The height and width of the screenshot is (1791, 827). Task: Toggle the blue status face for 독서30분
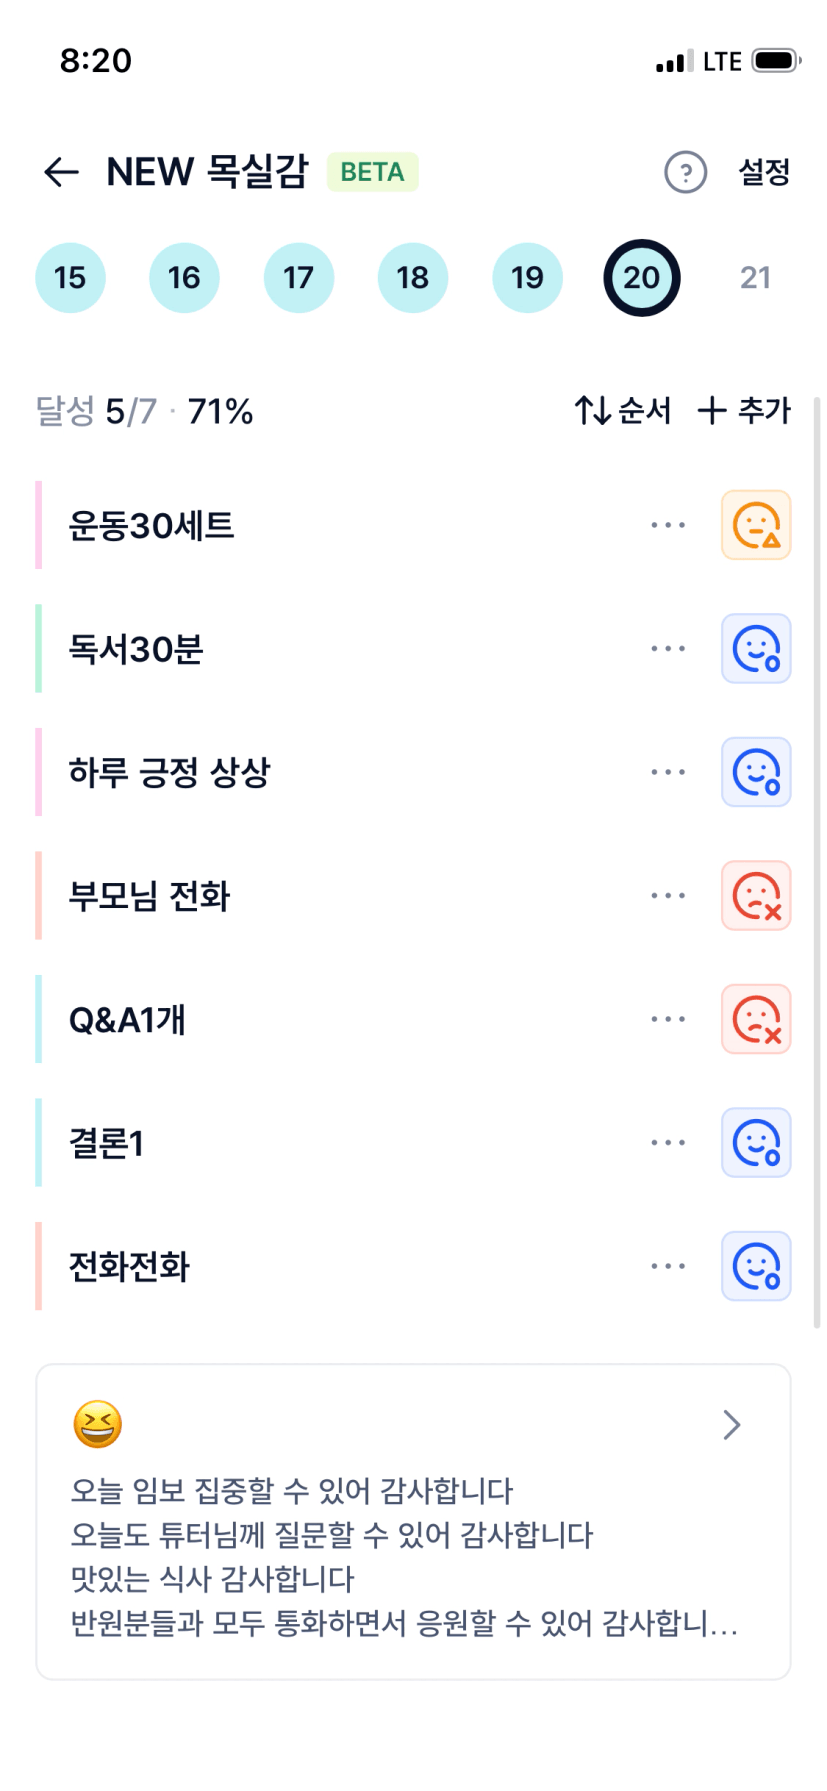click(756, 649)
